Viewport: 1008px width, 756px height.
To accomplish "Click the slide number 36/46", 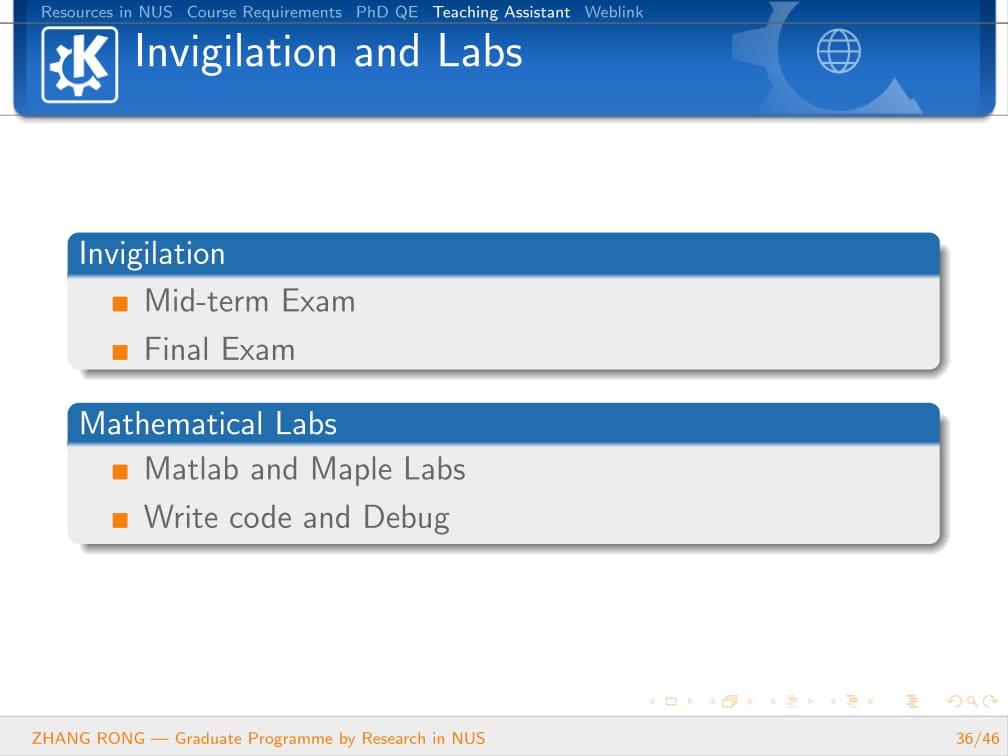I will coord(977,738).
